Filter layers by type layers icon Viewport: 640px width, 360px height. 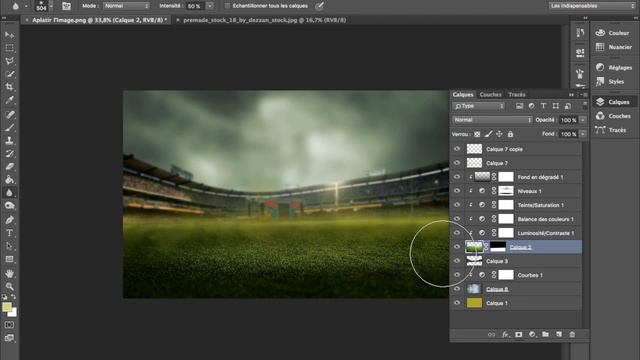pos(543,106)
